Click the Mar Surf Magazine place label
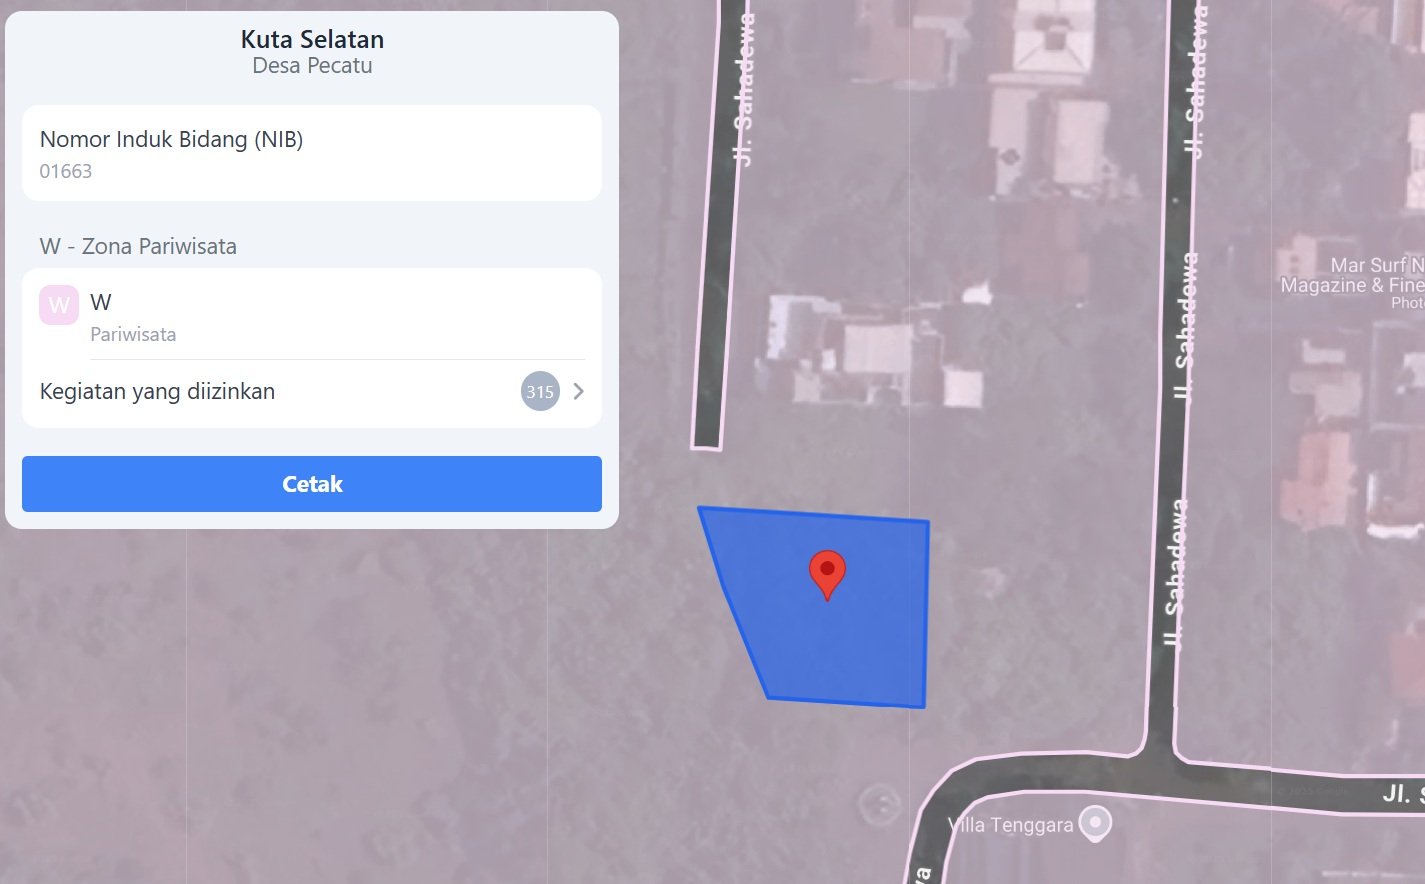This screenshot has width=1425, height=884. 1352,276
